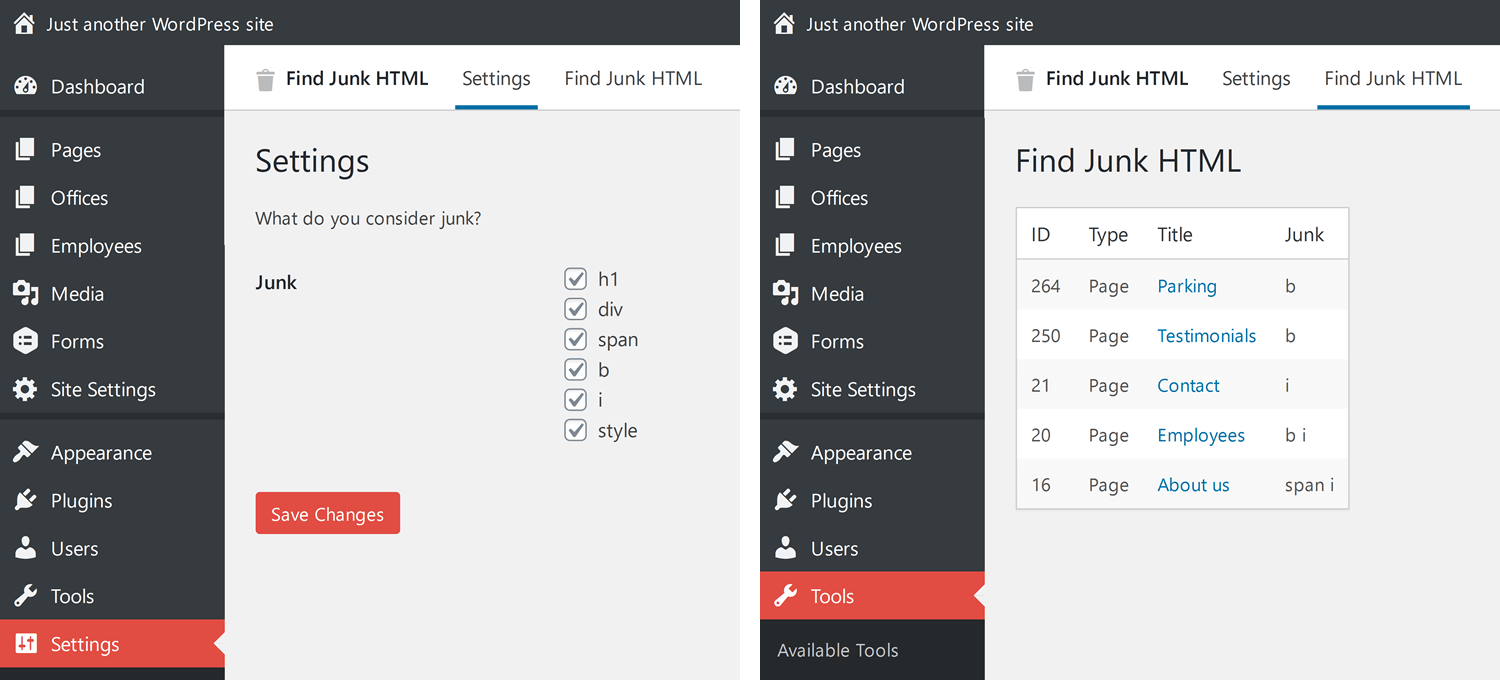The height and width of the screenshot is (680, 1500).
Task: Click Dashboard gauge icon in left sidebar
Action: 25,86
